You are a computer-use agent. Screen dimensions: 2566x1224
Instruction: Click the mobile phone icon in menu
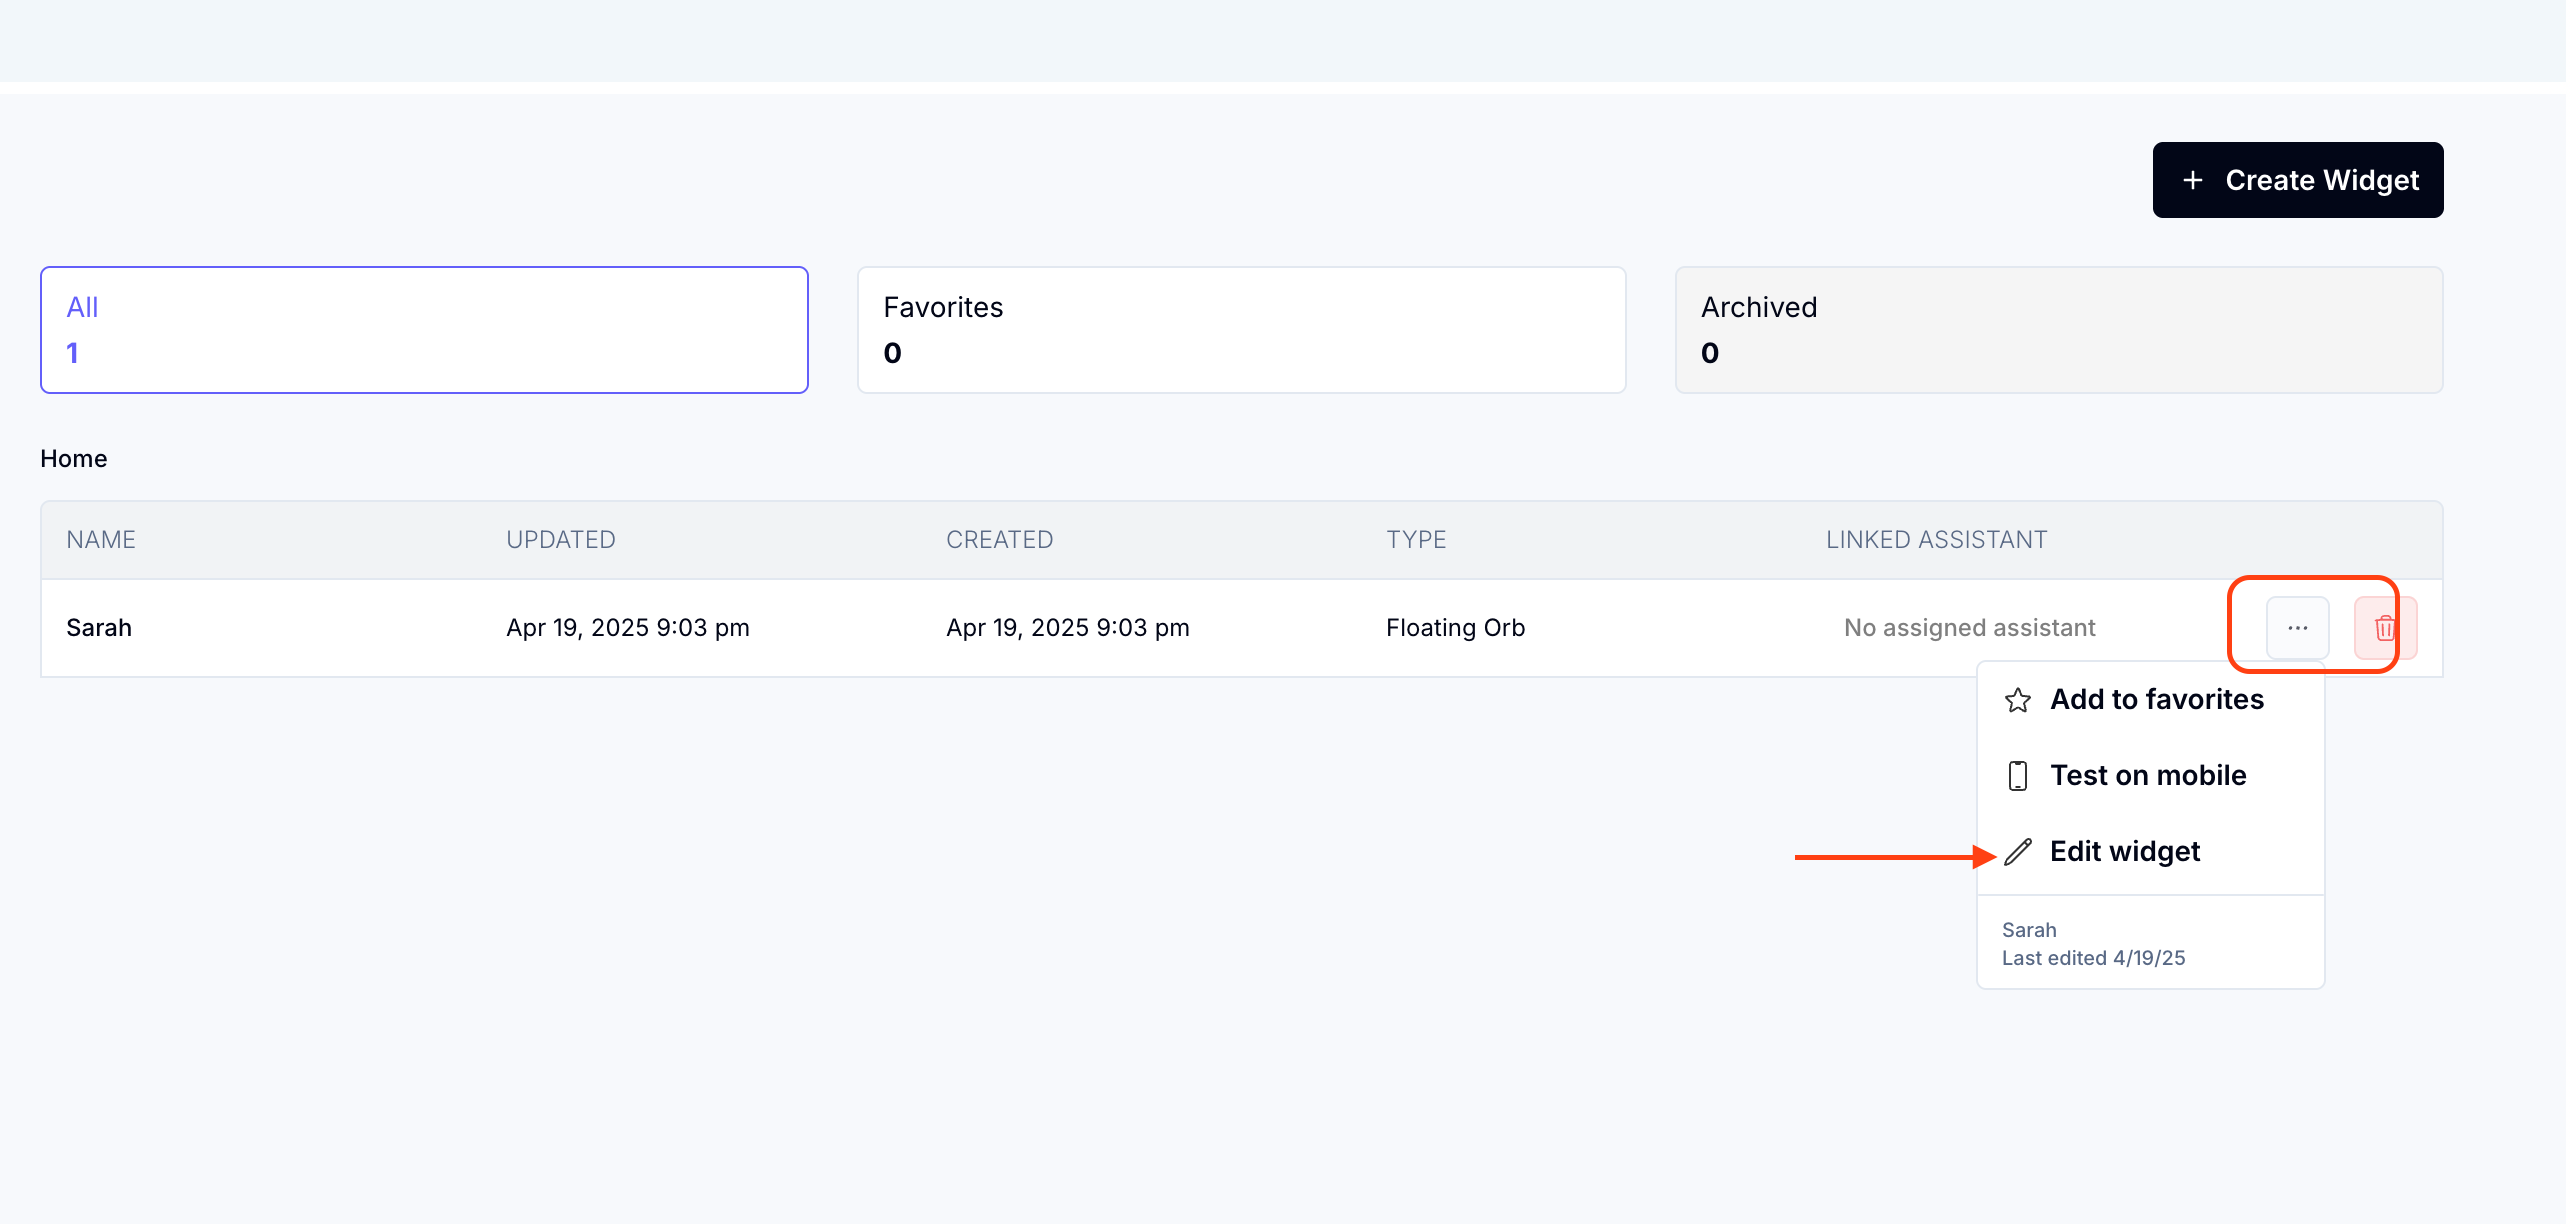(x=2017, y=776)
